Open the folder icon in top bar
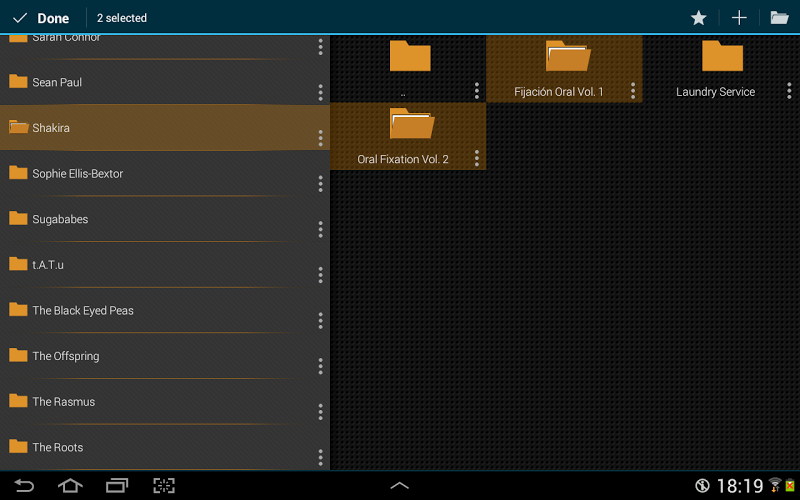 pyautogui.click(x=779, y=18)
